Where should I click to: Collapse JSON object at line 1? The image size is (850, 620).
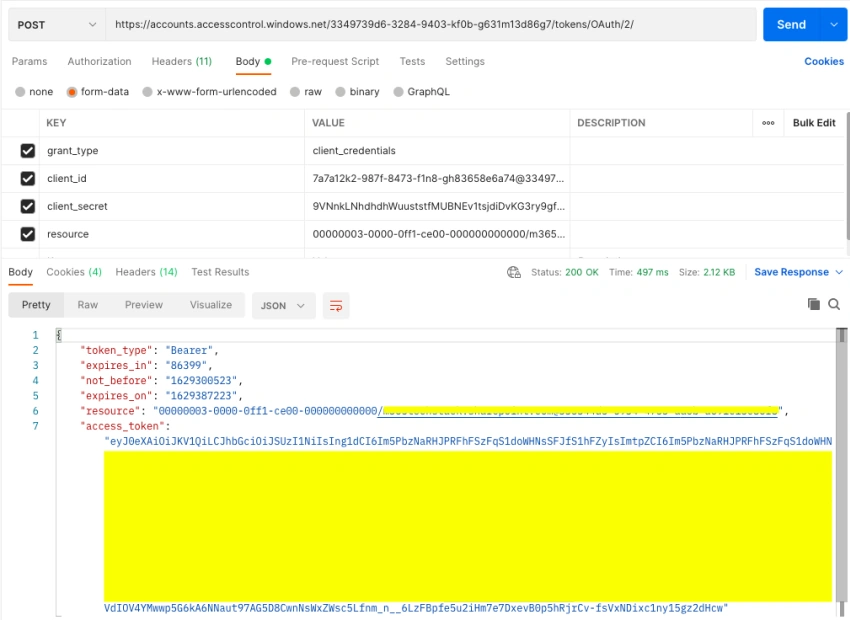coord(59,335)
